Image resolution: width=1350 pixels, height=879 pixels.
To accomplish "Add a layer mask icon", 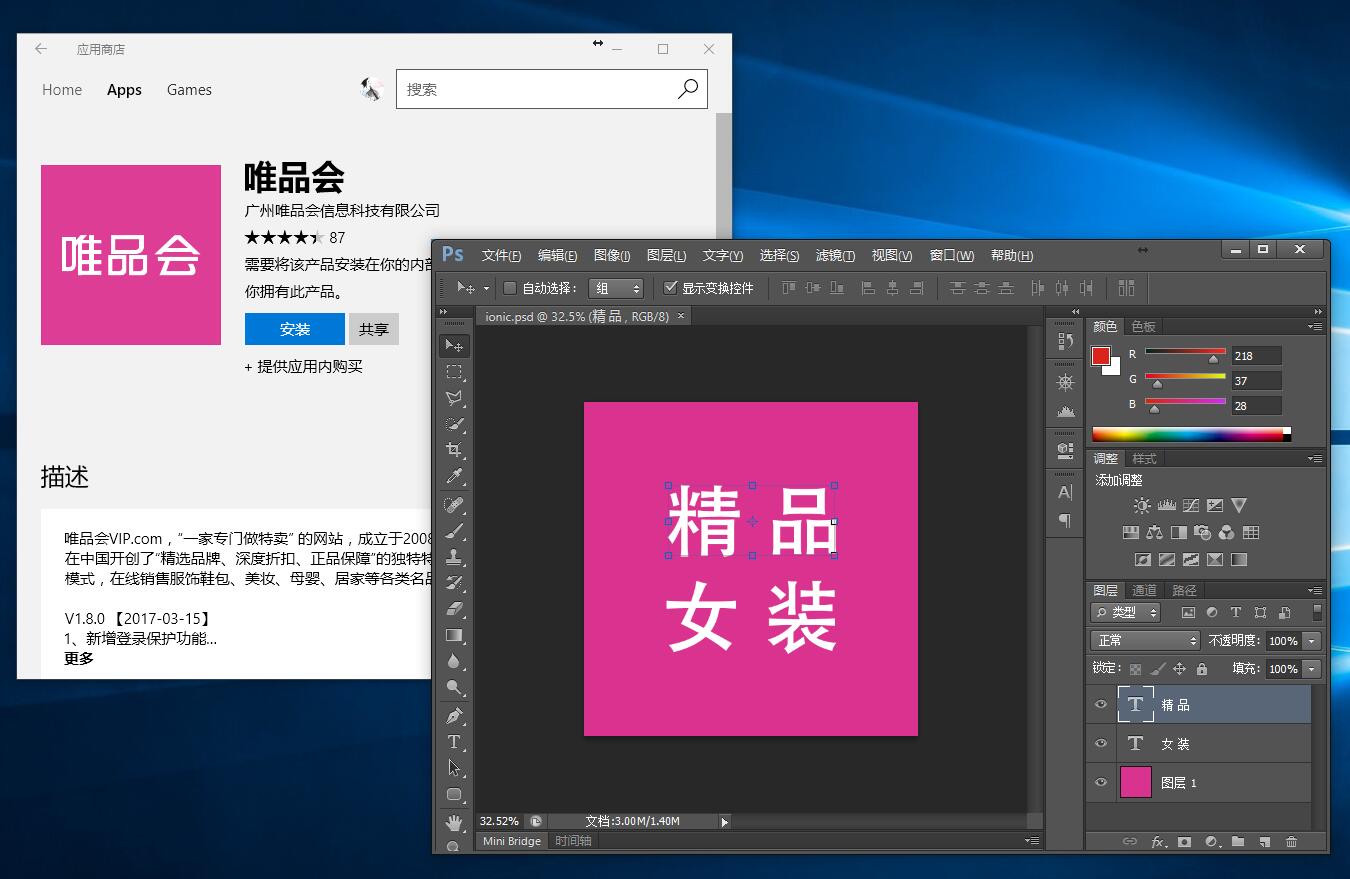I will (1185, 842).
